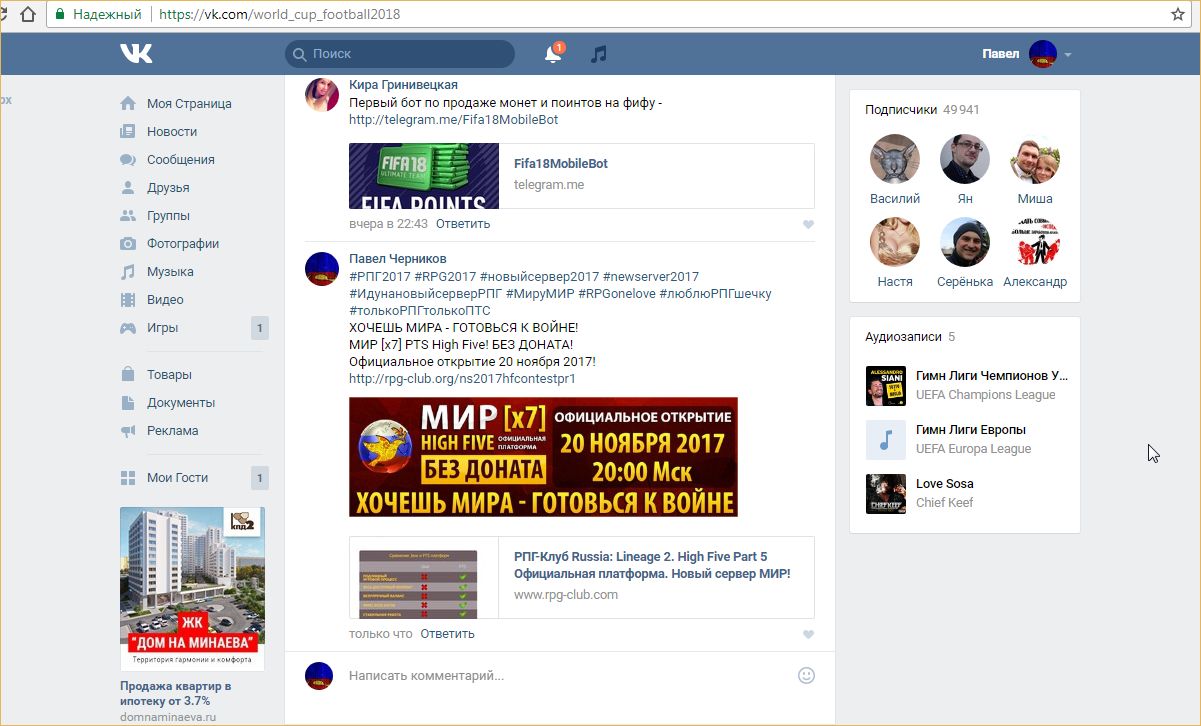Click the FIFA 18 Points thumbnail
Screen dimensions: 1201x726
(424, 176)
